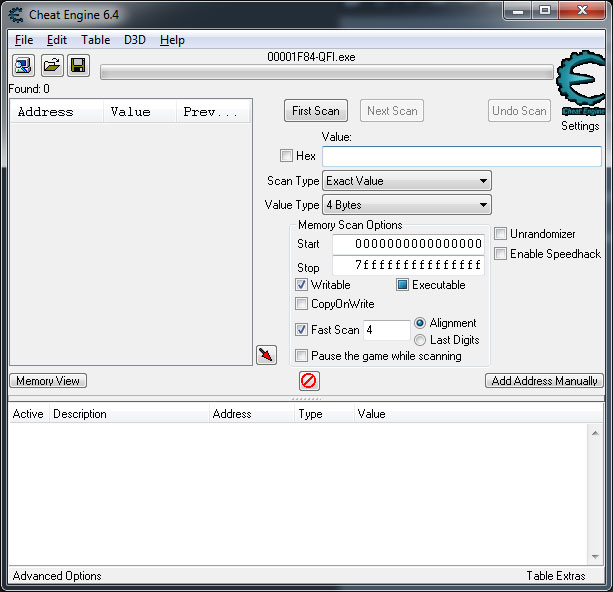
Task: Click the Fast Scan alignment value field
Action: point(386,330)
